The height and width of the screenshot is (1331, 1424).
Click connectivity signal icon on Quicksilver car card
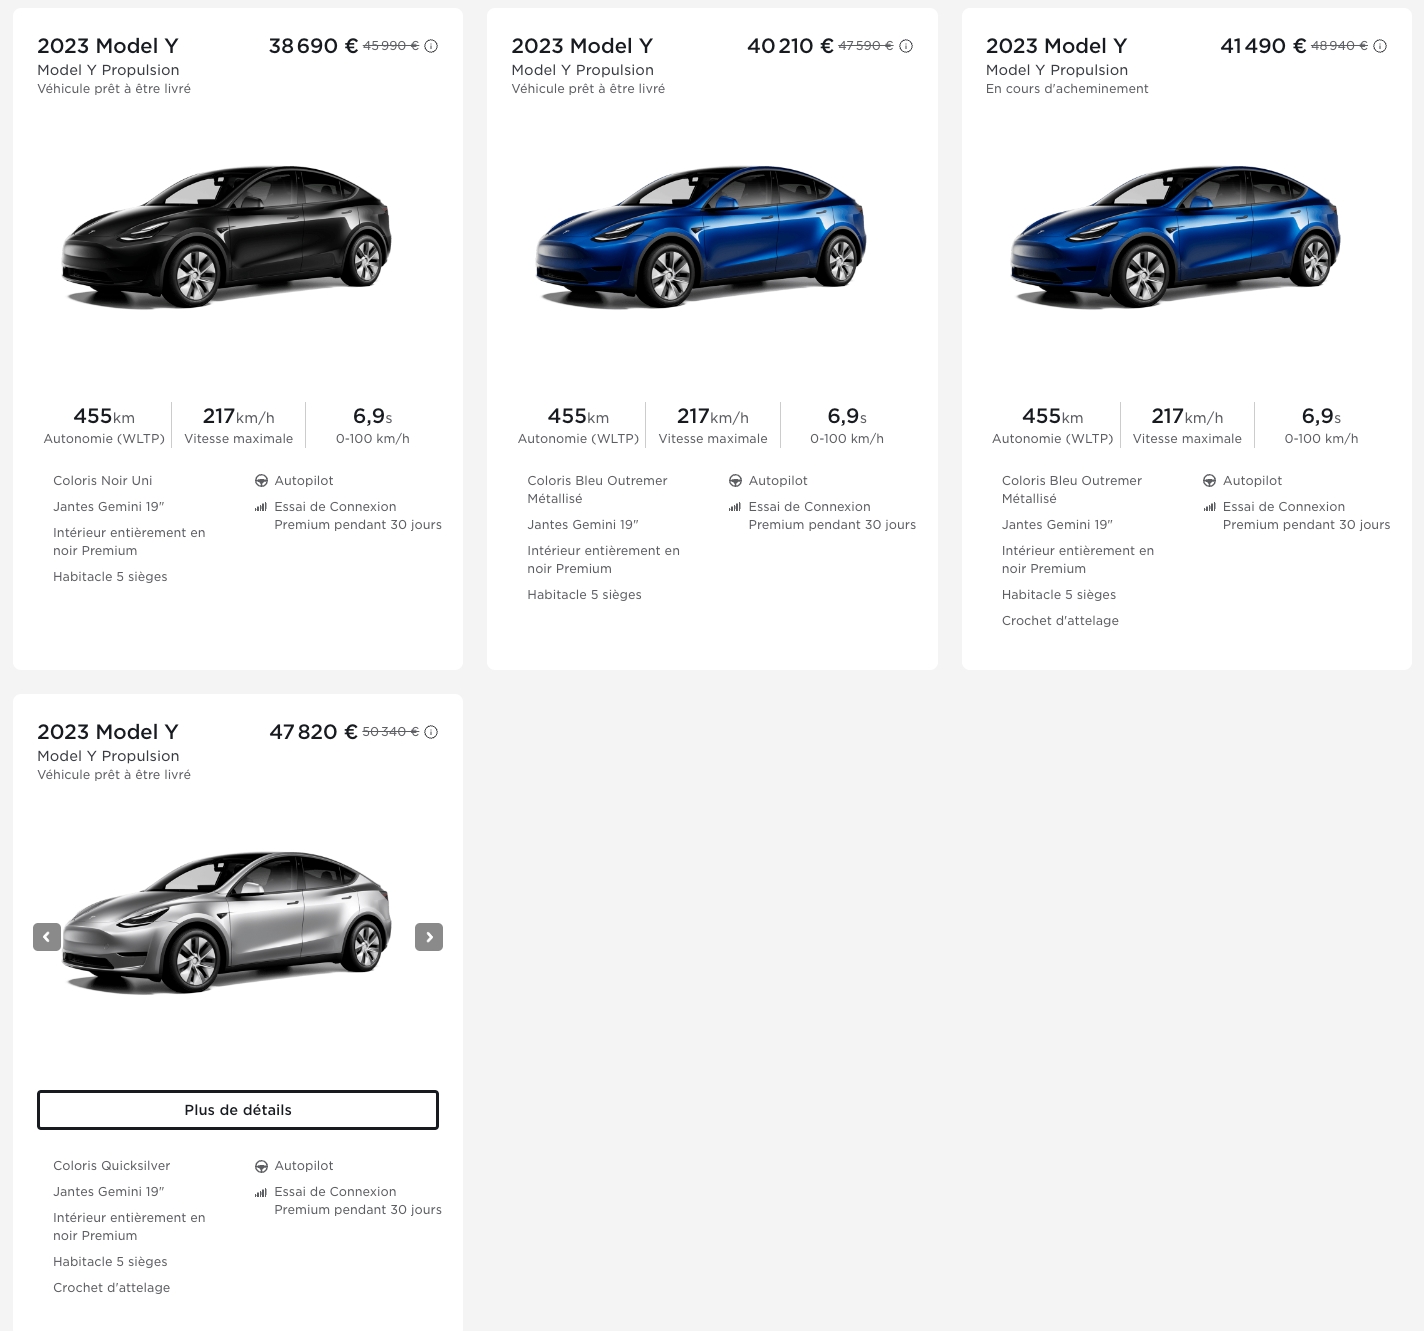pos(261,1192)
